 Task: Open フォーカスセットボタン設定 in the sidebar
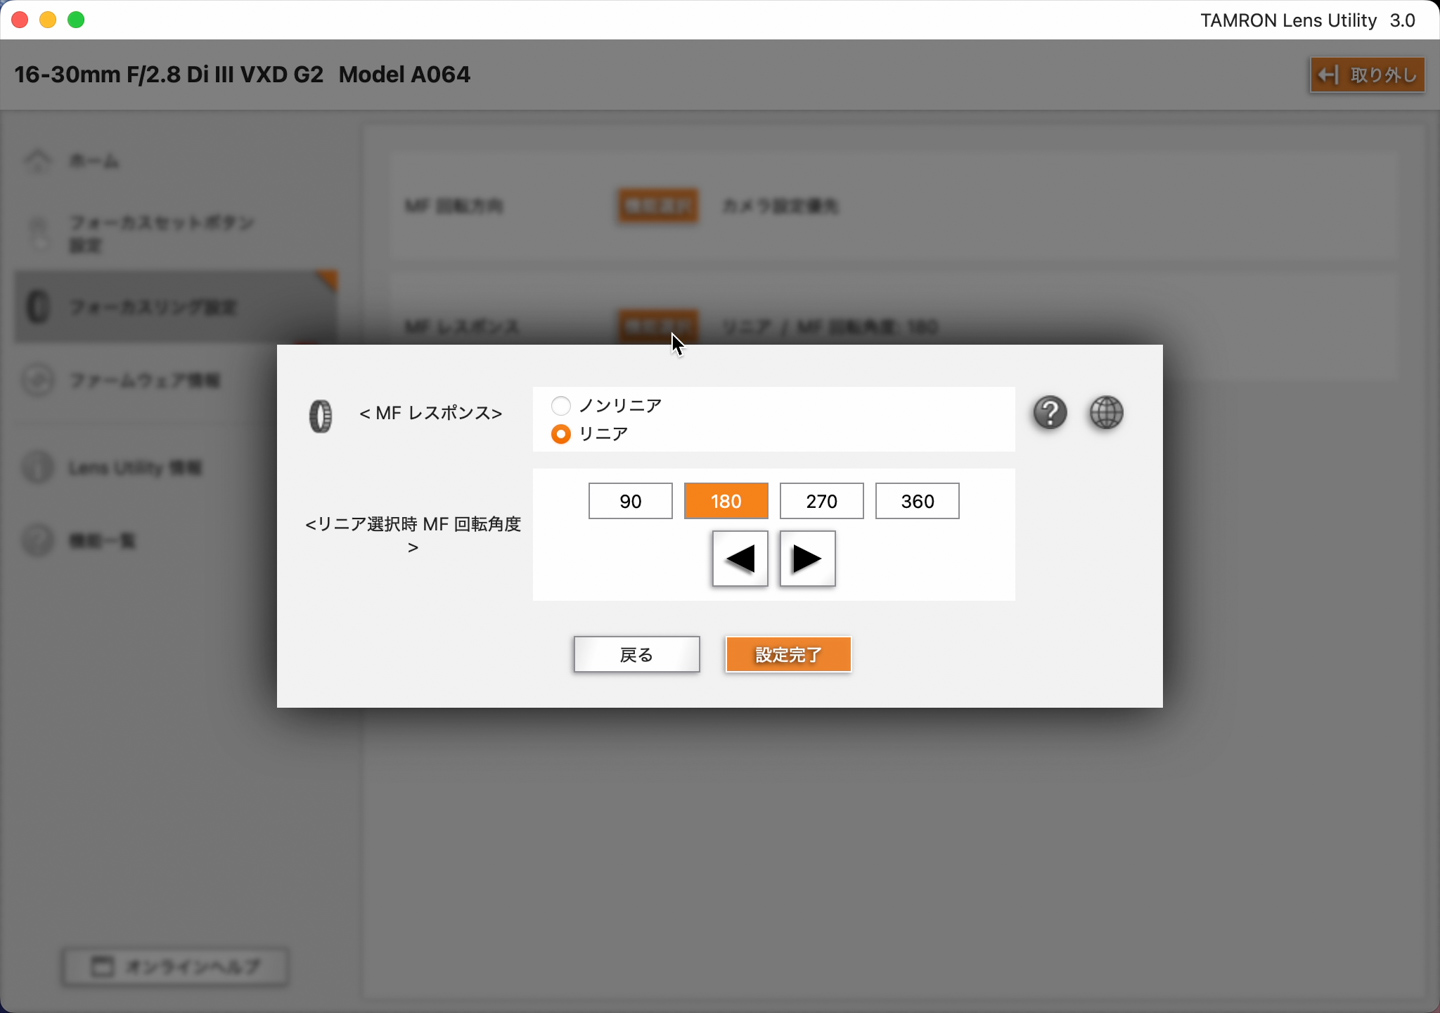[160, 233]
